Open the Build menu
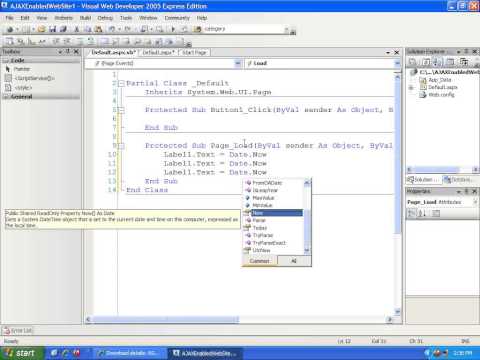The width and height of the screenshot is (480, 360). click(85, 18)
